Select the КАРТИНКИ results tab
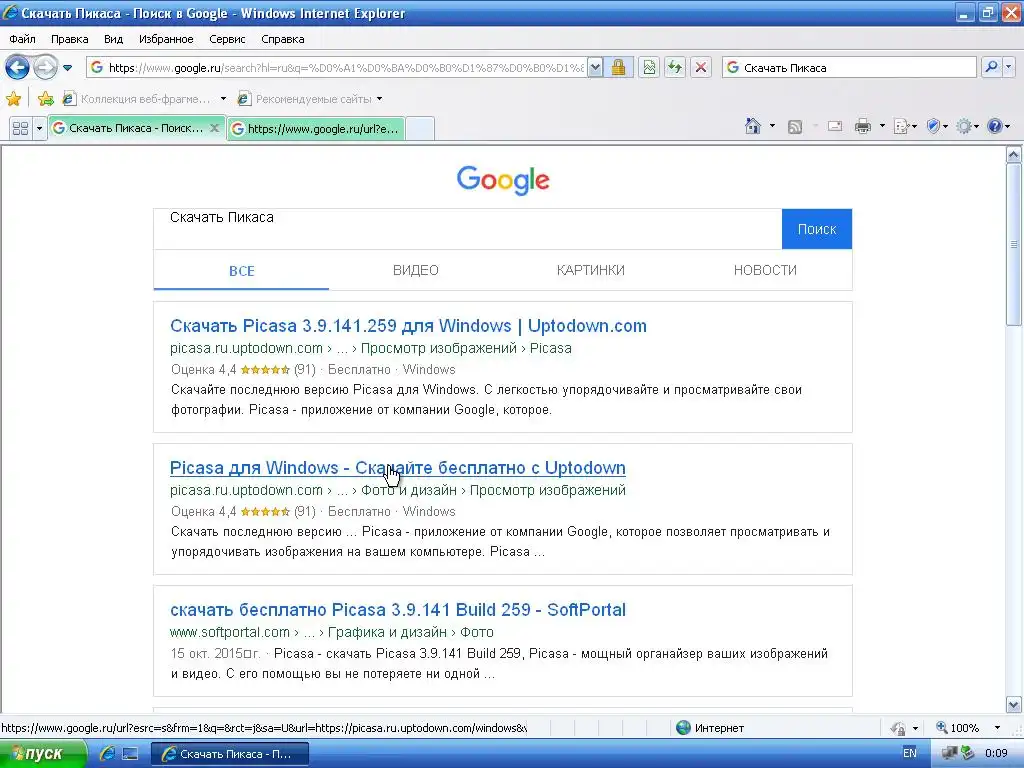This screenshot has height=768, width=1024. coord(590,270)
